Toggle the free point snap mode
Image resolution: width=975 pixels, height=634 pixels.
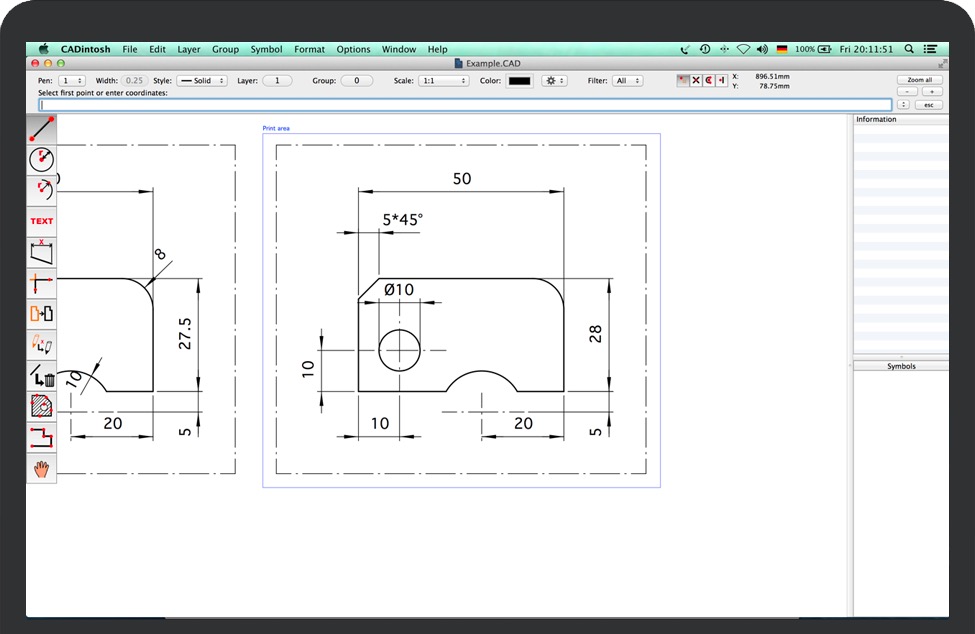[x=684, y=81]
